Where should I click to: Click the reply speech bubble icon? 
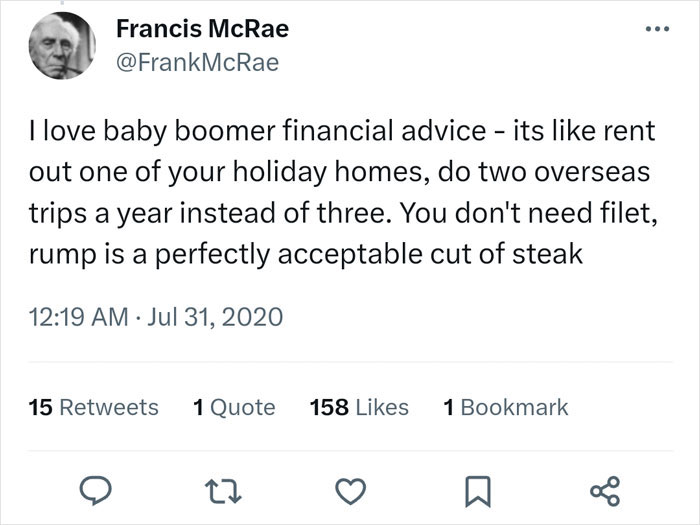(x=95, y=491)
